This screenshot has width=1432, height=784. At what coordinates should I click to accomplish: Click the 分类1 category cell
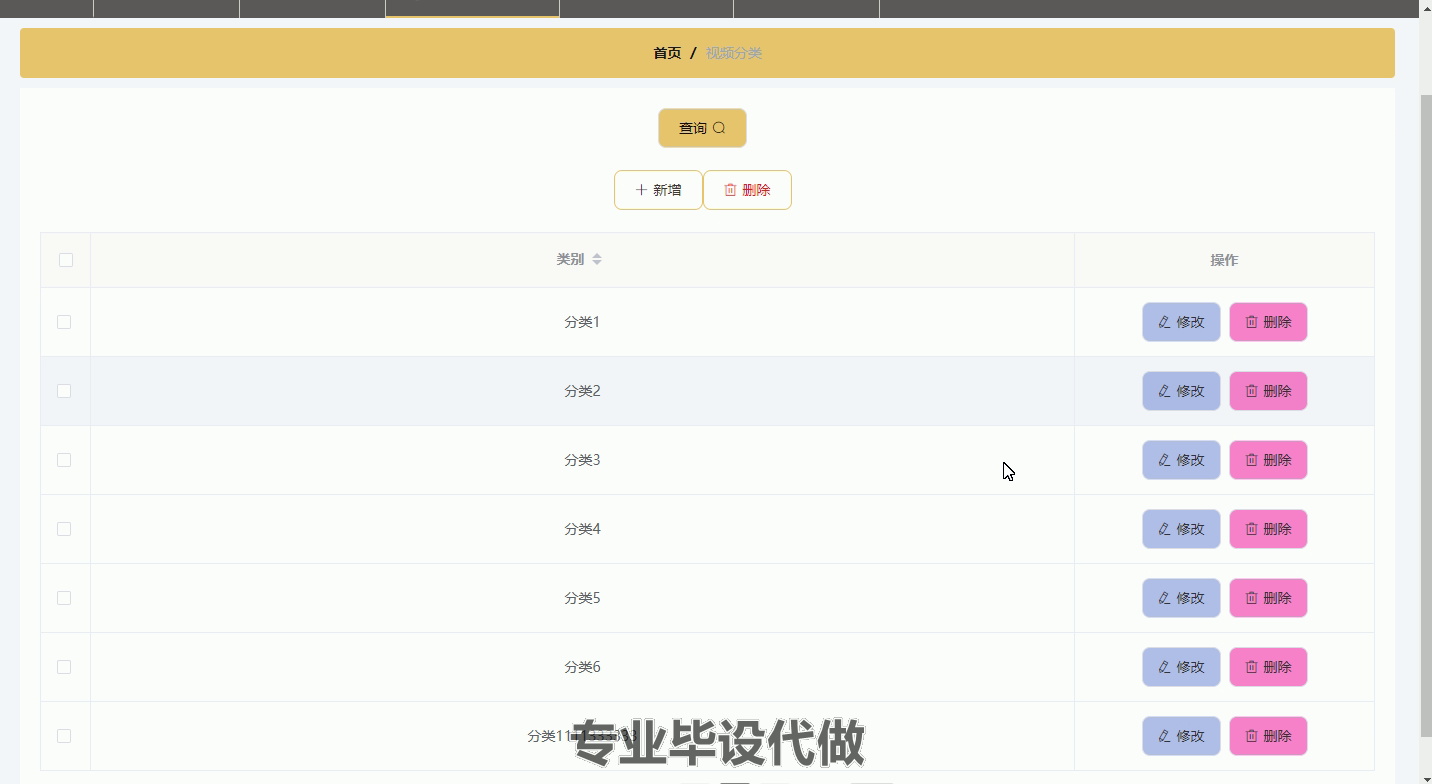click(x=582, y=322)
